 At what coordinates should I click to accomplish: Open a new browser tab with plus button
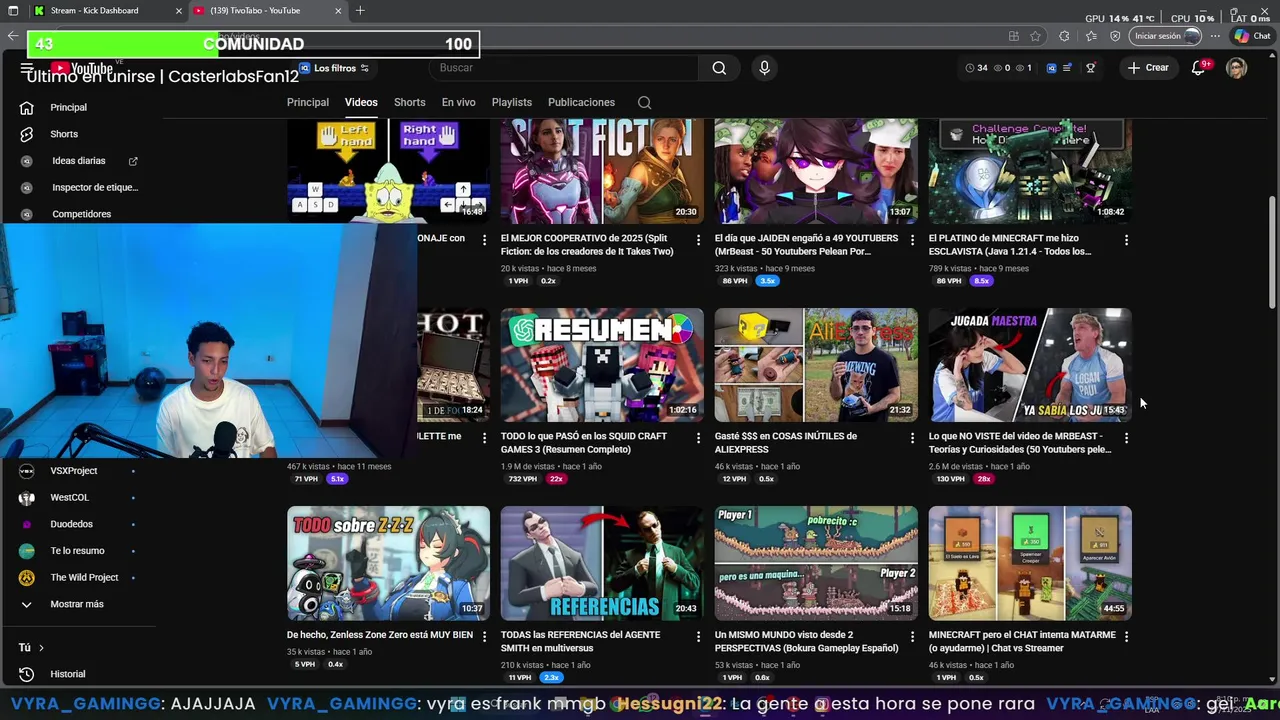(360, 10)
